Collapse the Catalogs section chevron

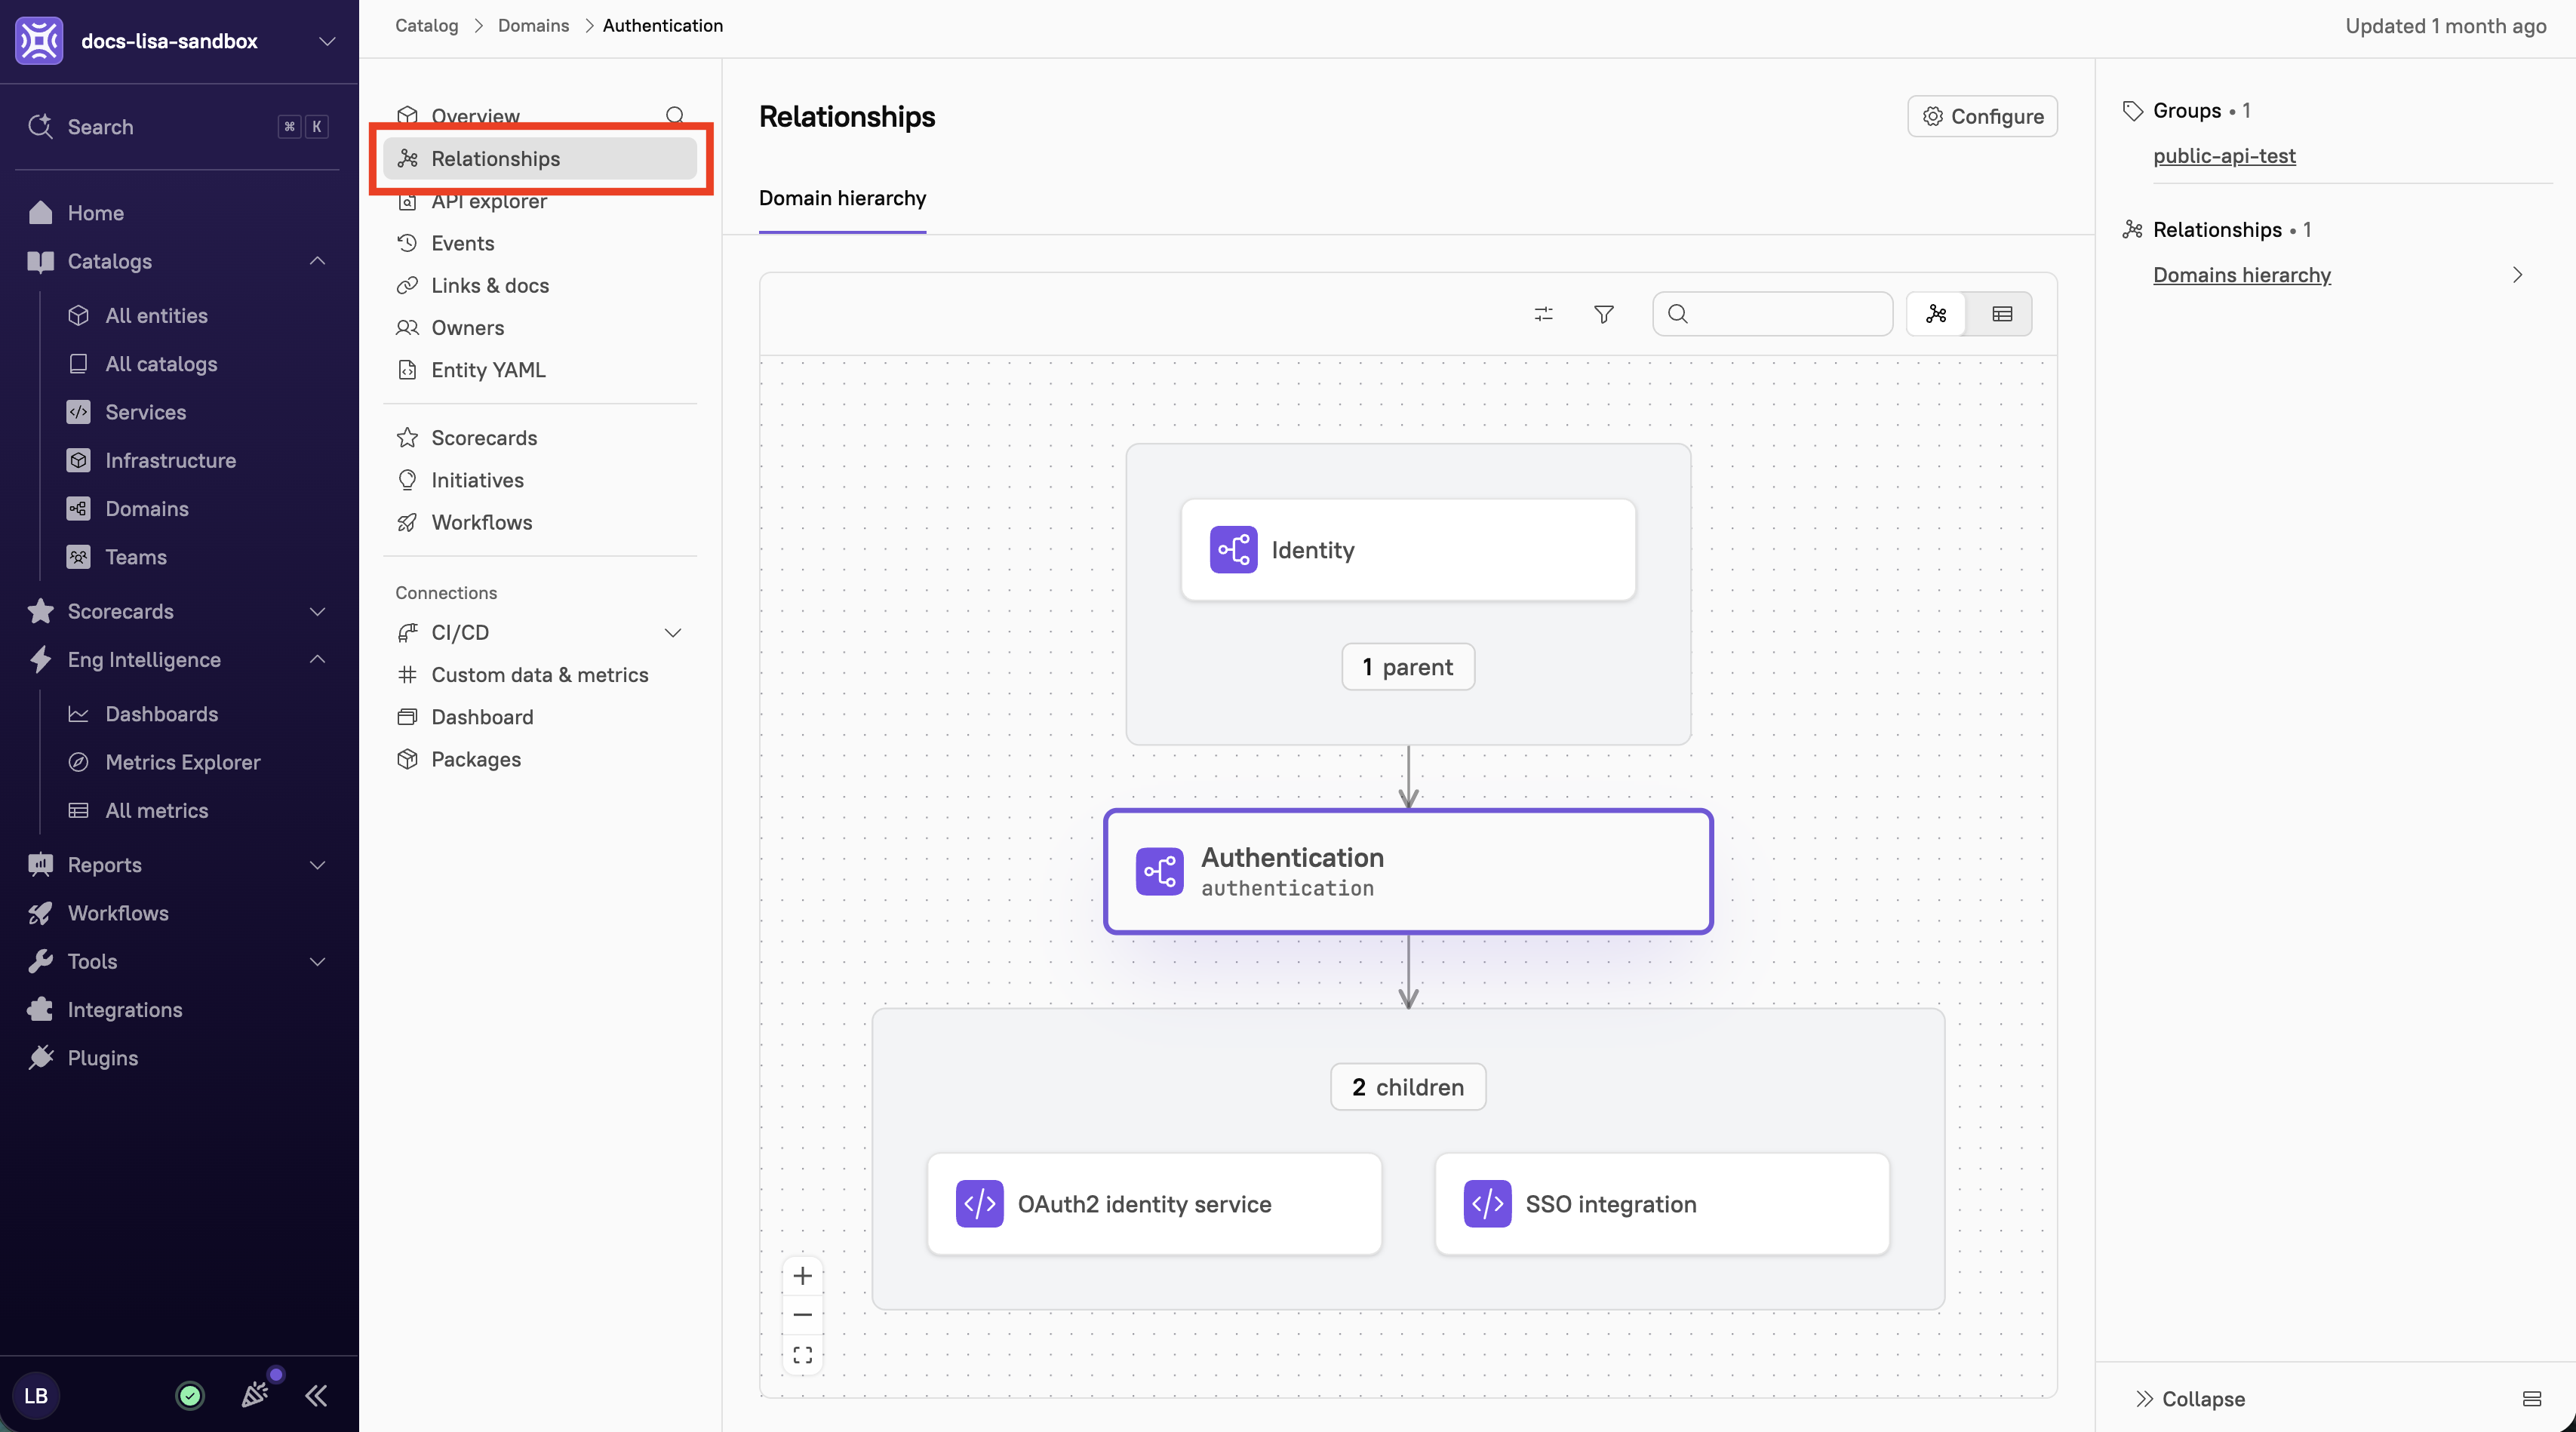317,261
